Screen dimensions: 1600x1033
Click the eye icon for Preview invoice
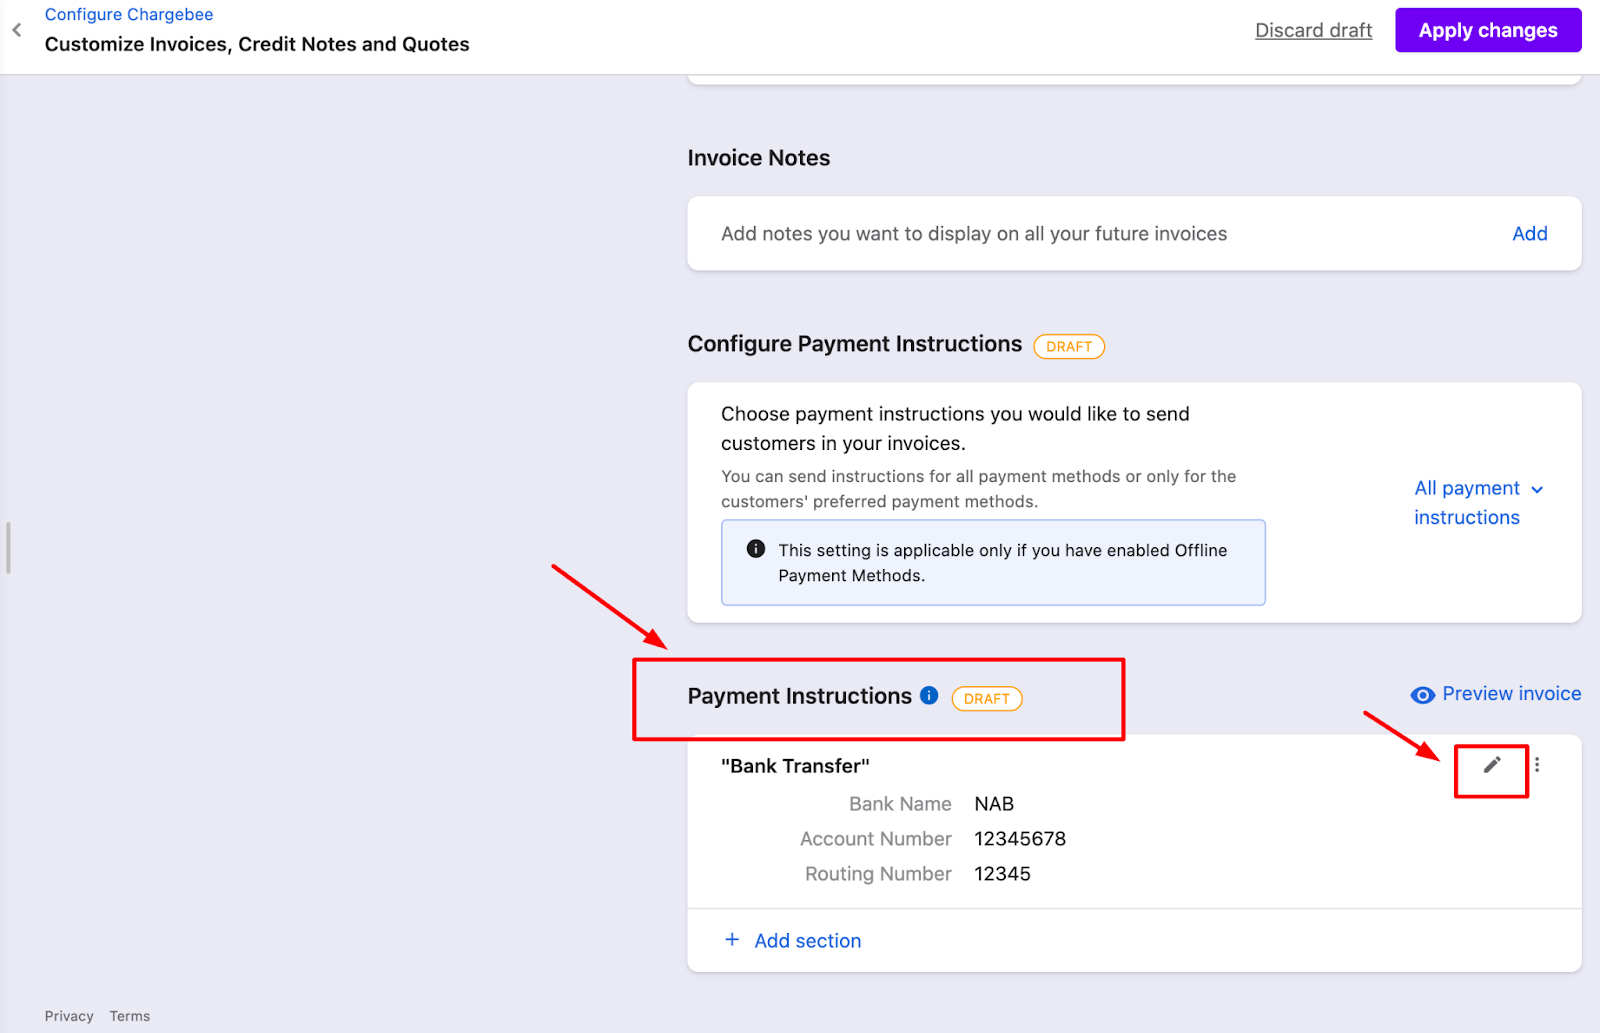pos(1422,695)
